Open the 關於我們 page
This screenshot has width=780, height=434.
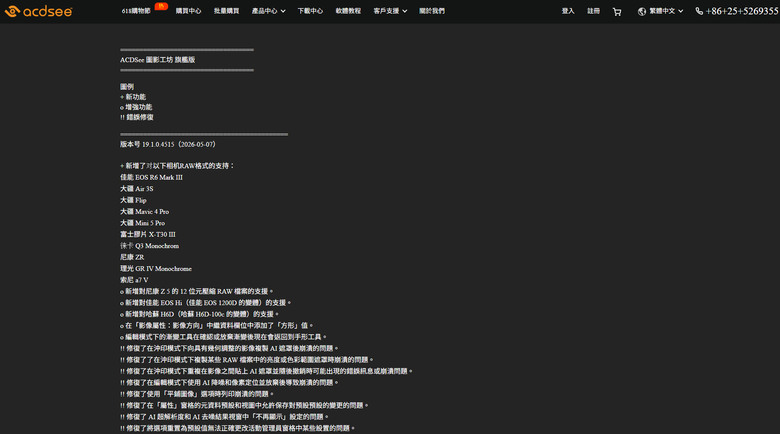432,11
